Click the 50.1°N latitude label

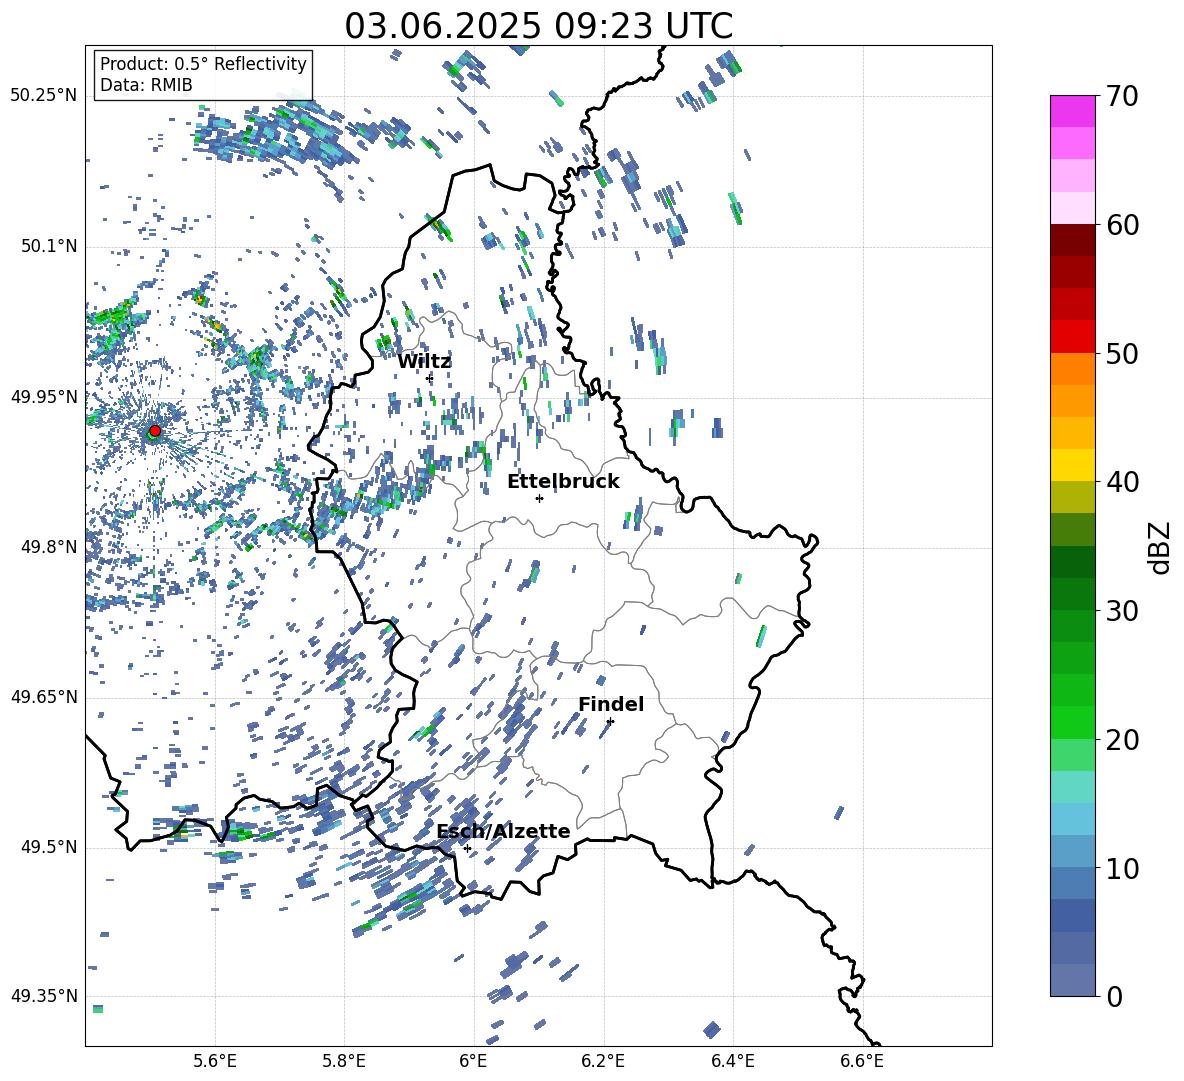click(49, 247)
